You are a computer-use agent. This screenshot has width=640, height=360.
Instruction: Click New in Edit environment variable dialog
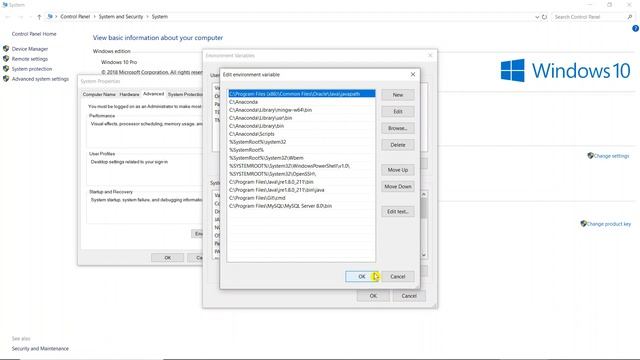[398, 95]
